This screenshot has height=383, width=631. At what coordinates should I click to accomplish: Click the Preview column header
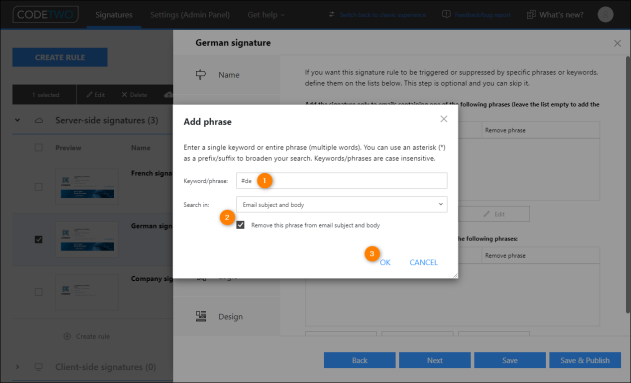[x=68, y=148]
